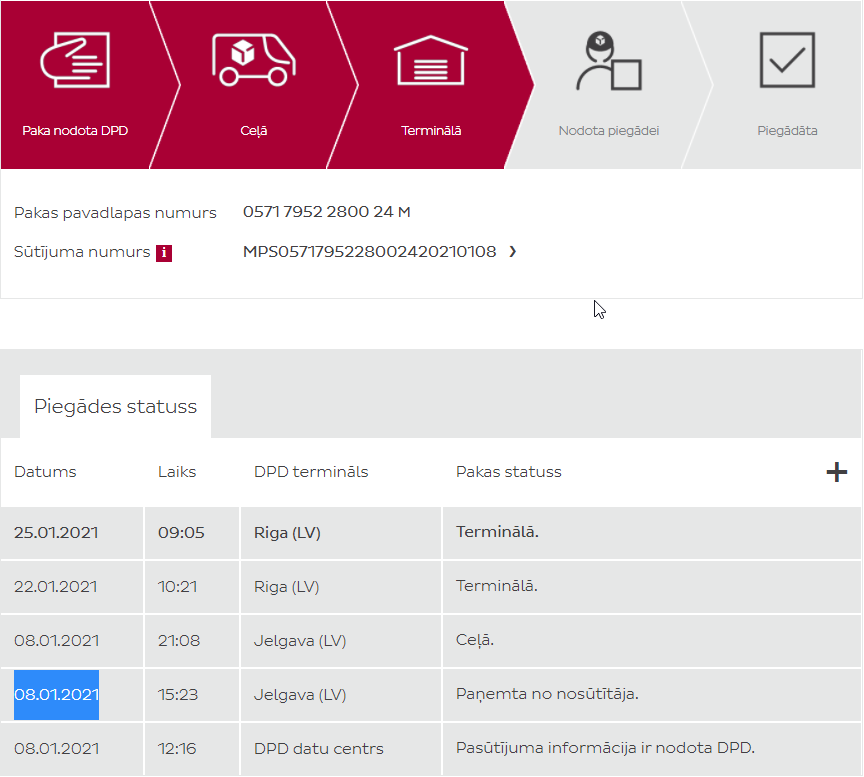
Task: Click the DPD termināls column header
Action: pyautogui.click(x=311, y=472)
